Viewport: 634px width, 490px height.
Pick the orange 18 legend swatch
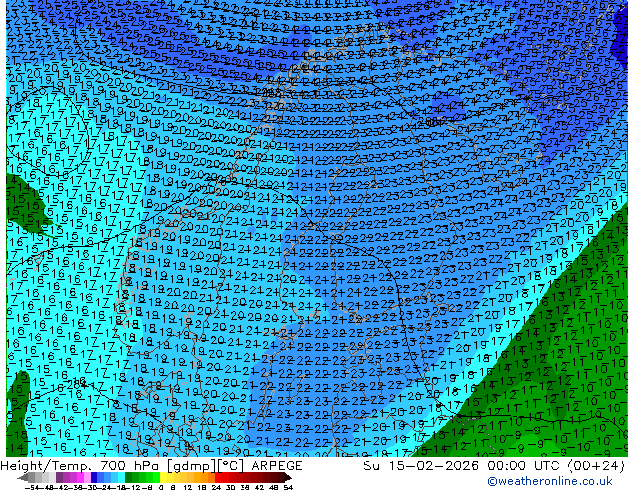205,478
